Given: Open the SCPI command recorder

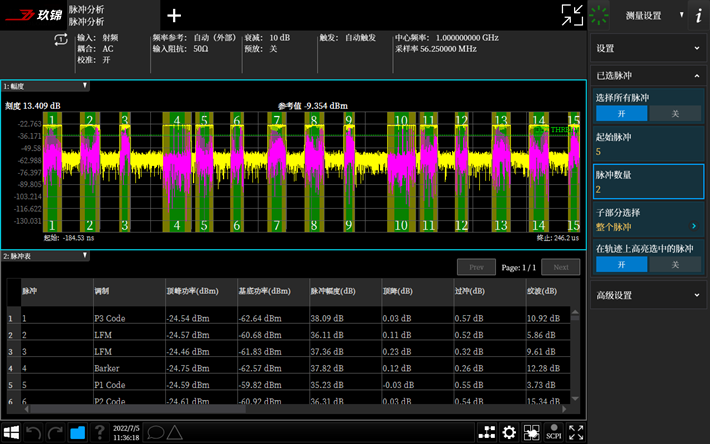Looking at the screenshot, I should pos(553,433).
